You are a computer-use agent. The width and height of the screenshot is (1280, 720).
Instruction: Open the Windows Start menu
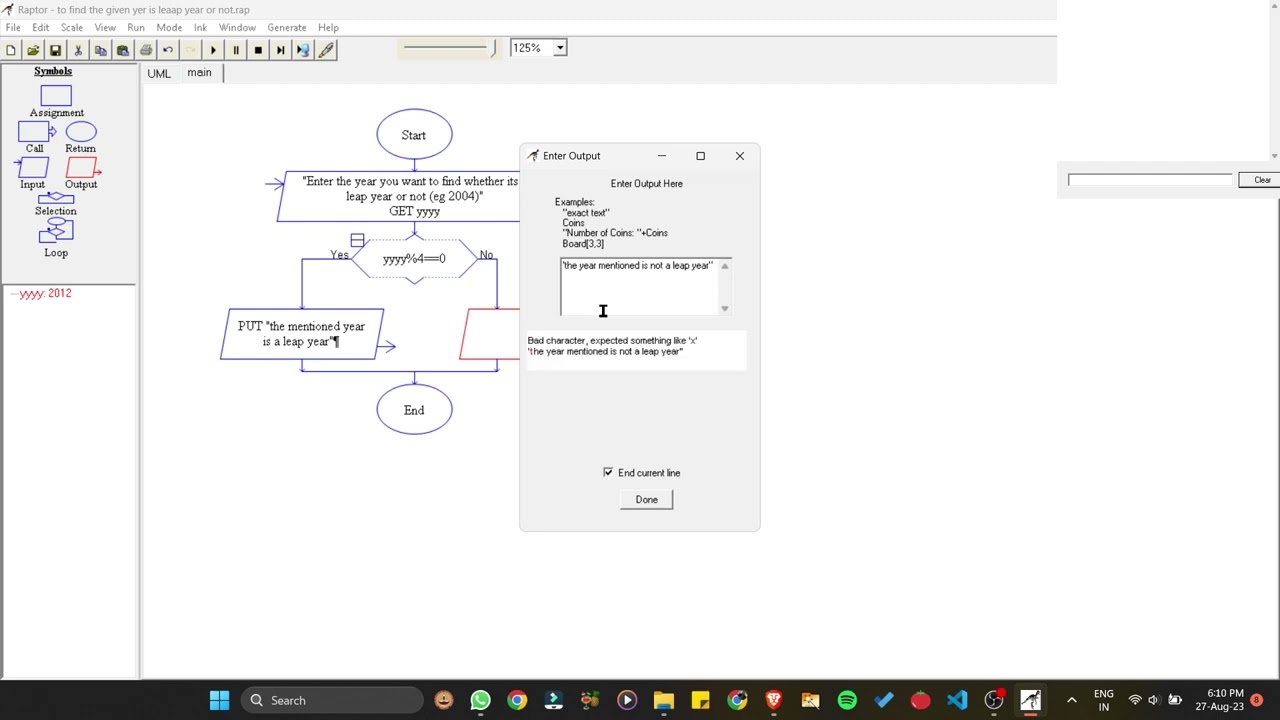point(219,700)
